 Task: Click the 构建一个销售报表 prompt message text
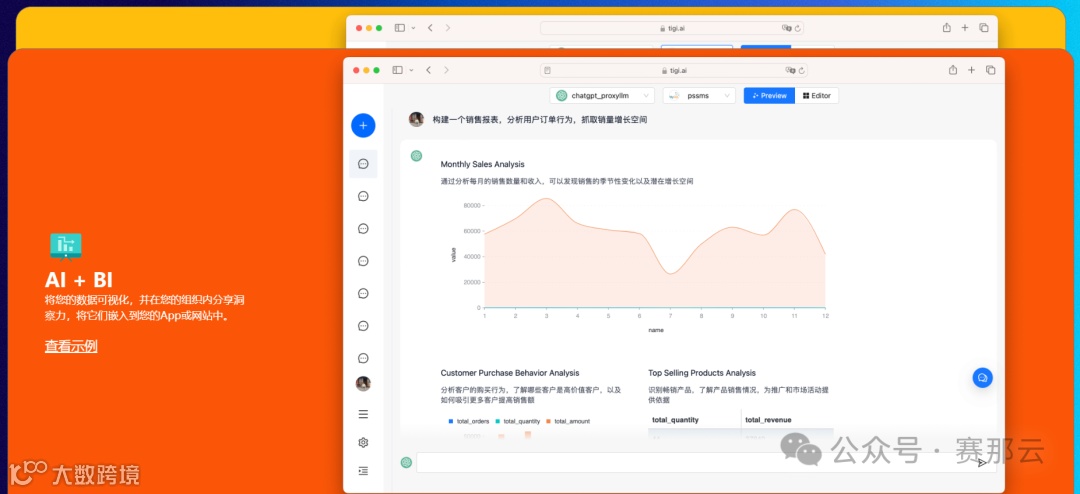pos(539,119)
